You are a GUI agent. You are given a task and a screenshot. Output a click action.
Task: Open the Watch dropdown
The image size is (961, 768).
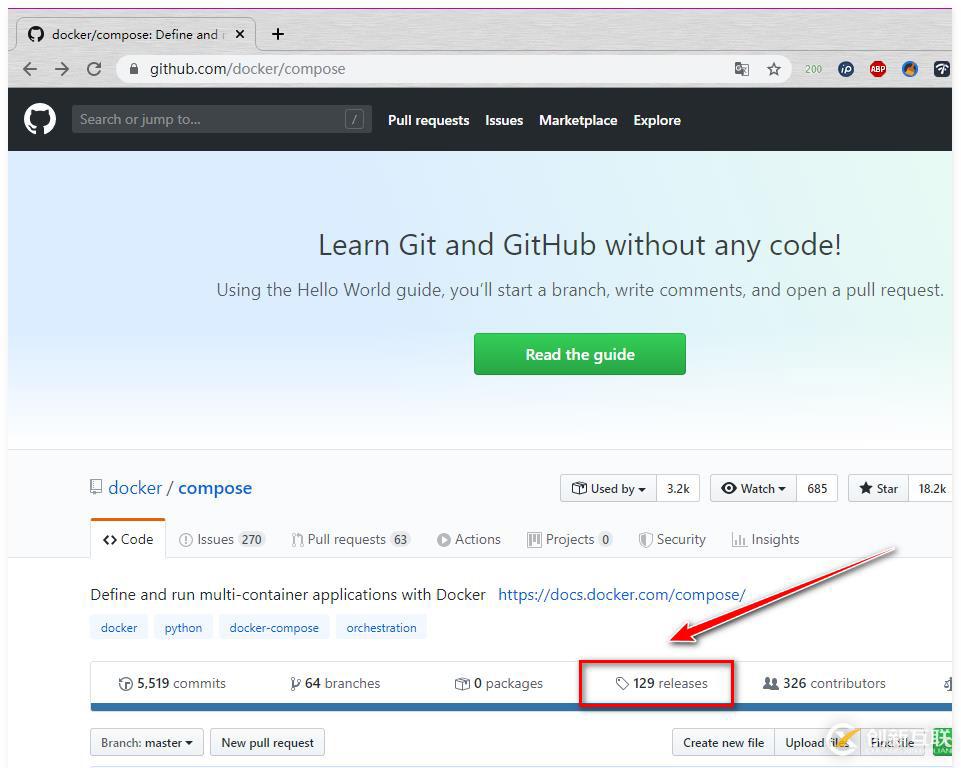coord(753,489)
